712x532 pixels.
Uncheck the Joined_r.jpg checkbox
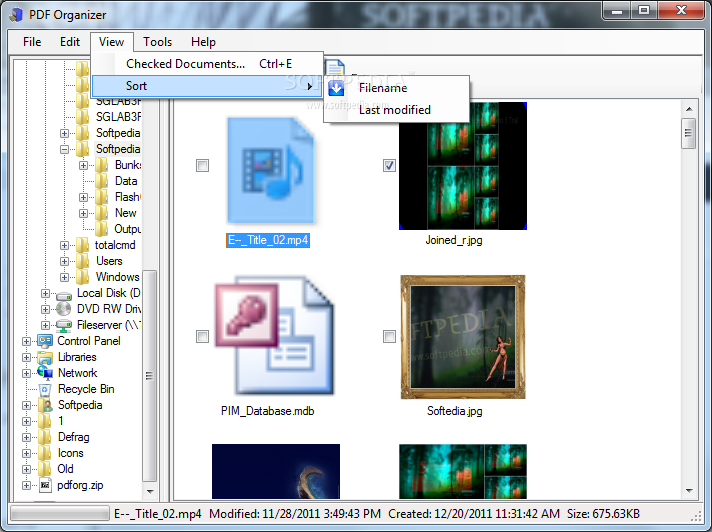389,166
